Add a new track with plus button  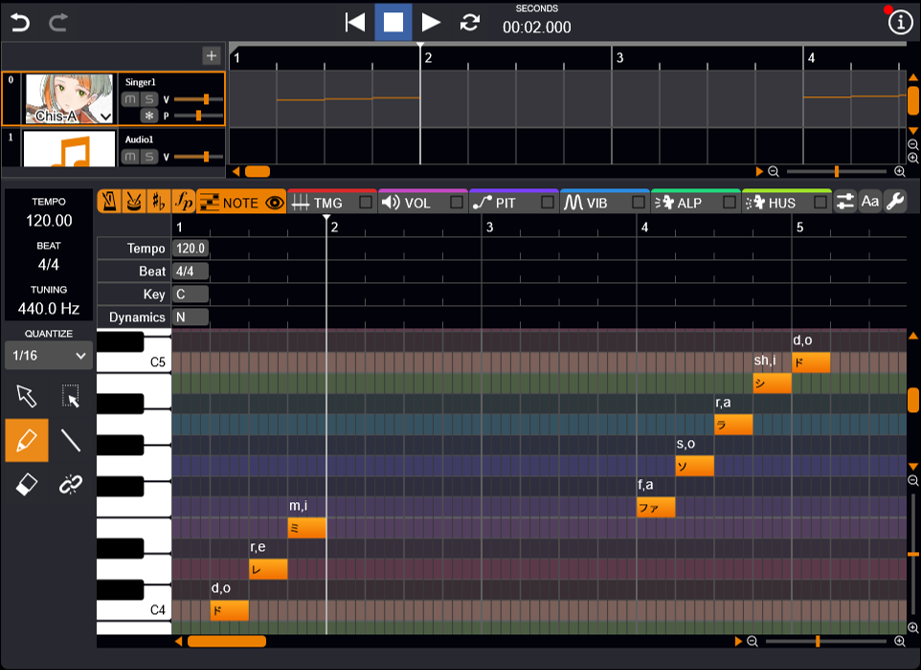(x=211, y=56)
